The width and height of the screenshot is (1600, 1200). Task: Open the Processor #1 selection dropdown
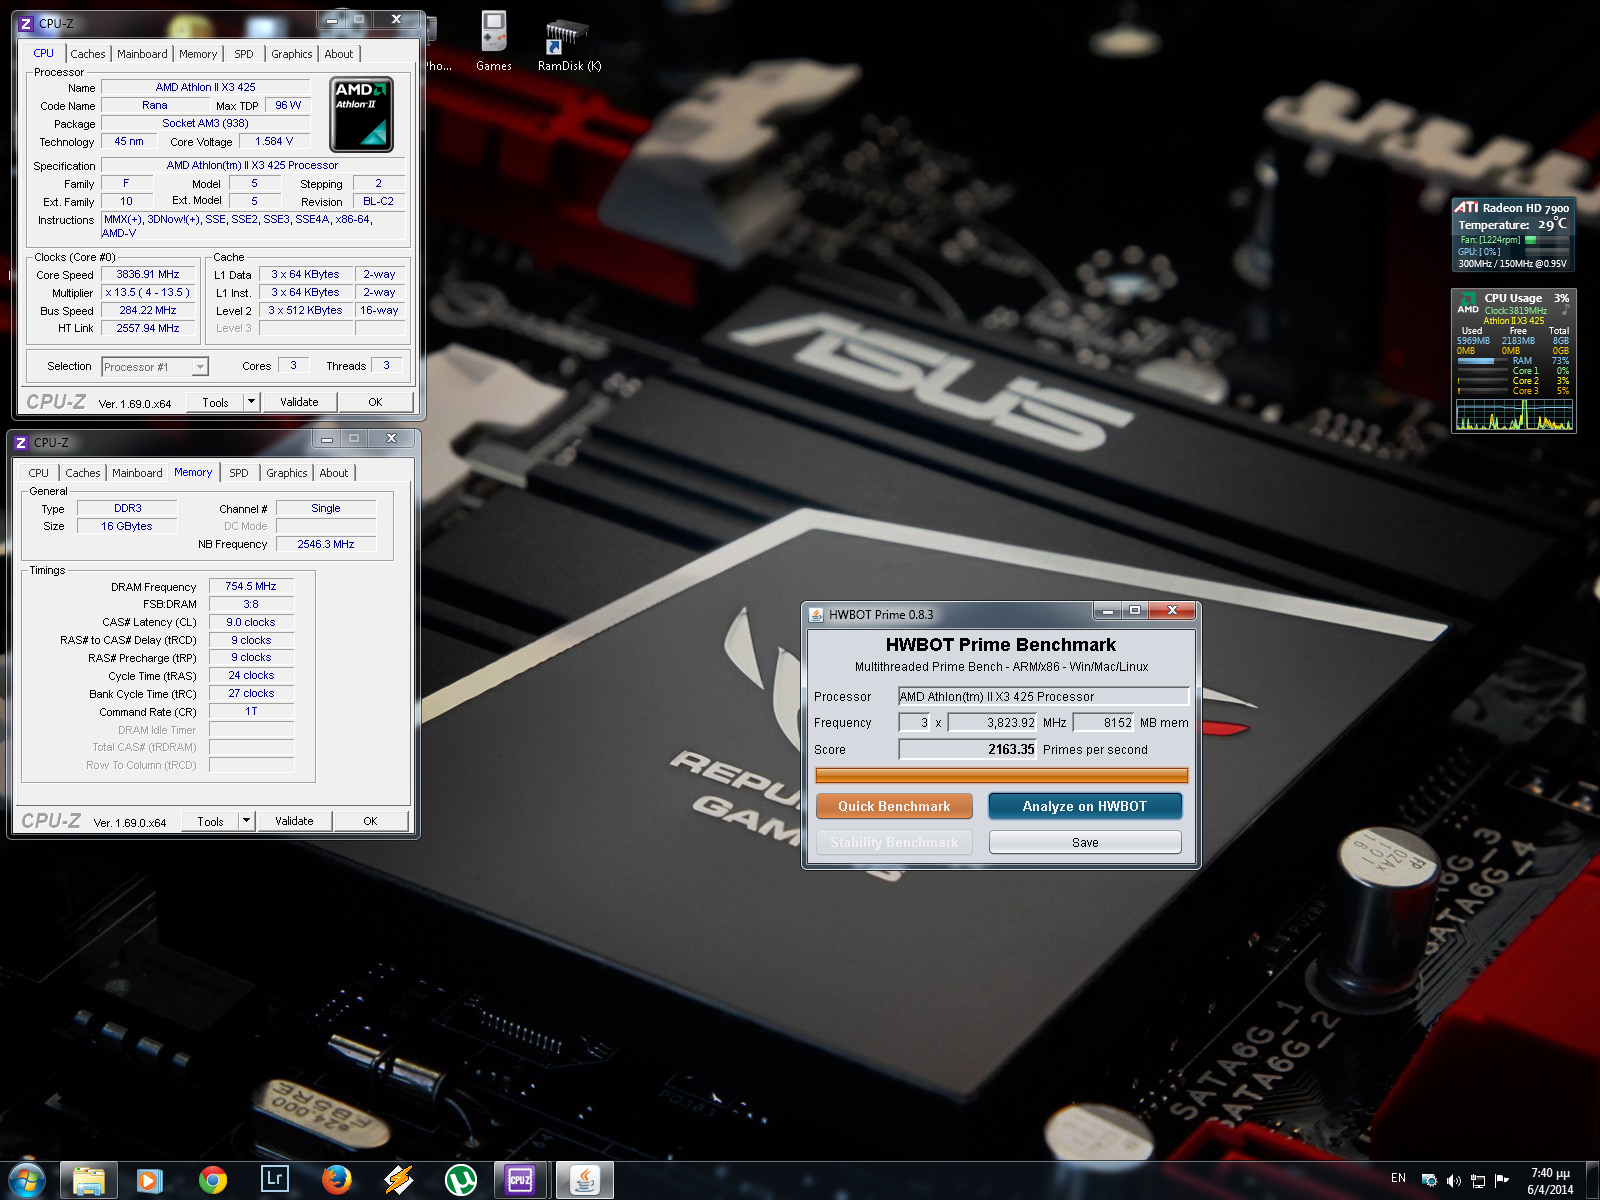[x=155, y=367]
